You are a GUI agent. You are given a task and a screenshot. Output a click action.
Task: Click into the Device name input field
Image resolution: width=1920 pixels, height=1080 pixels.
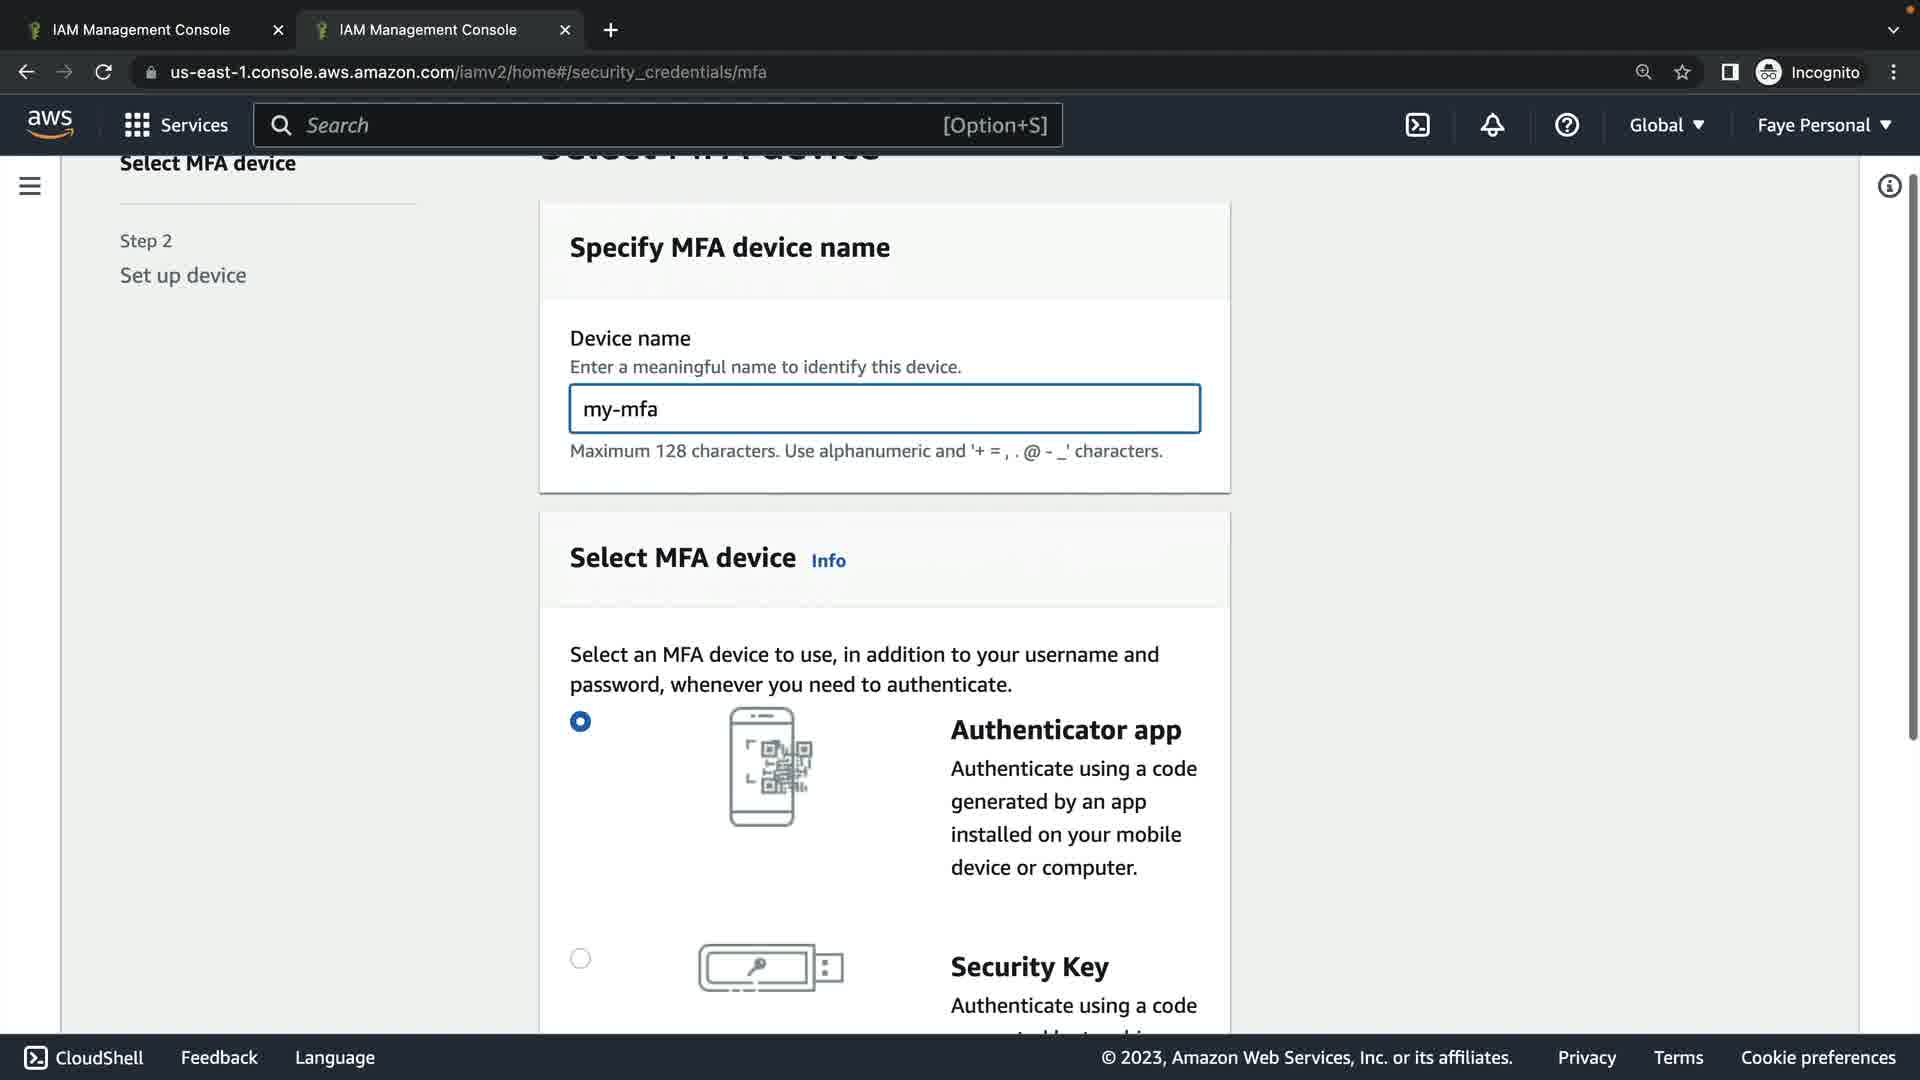[x=884, y=409]
